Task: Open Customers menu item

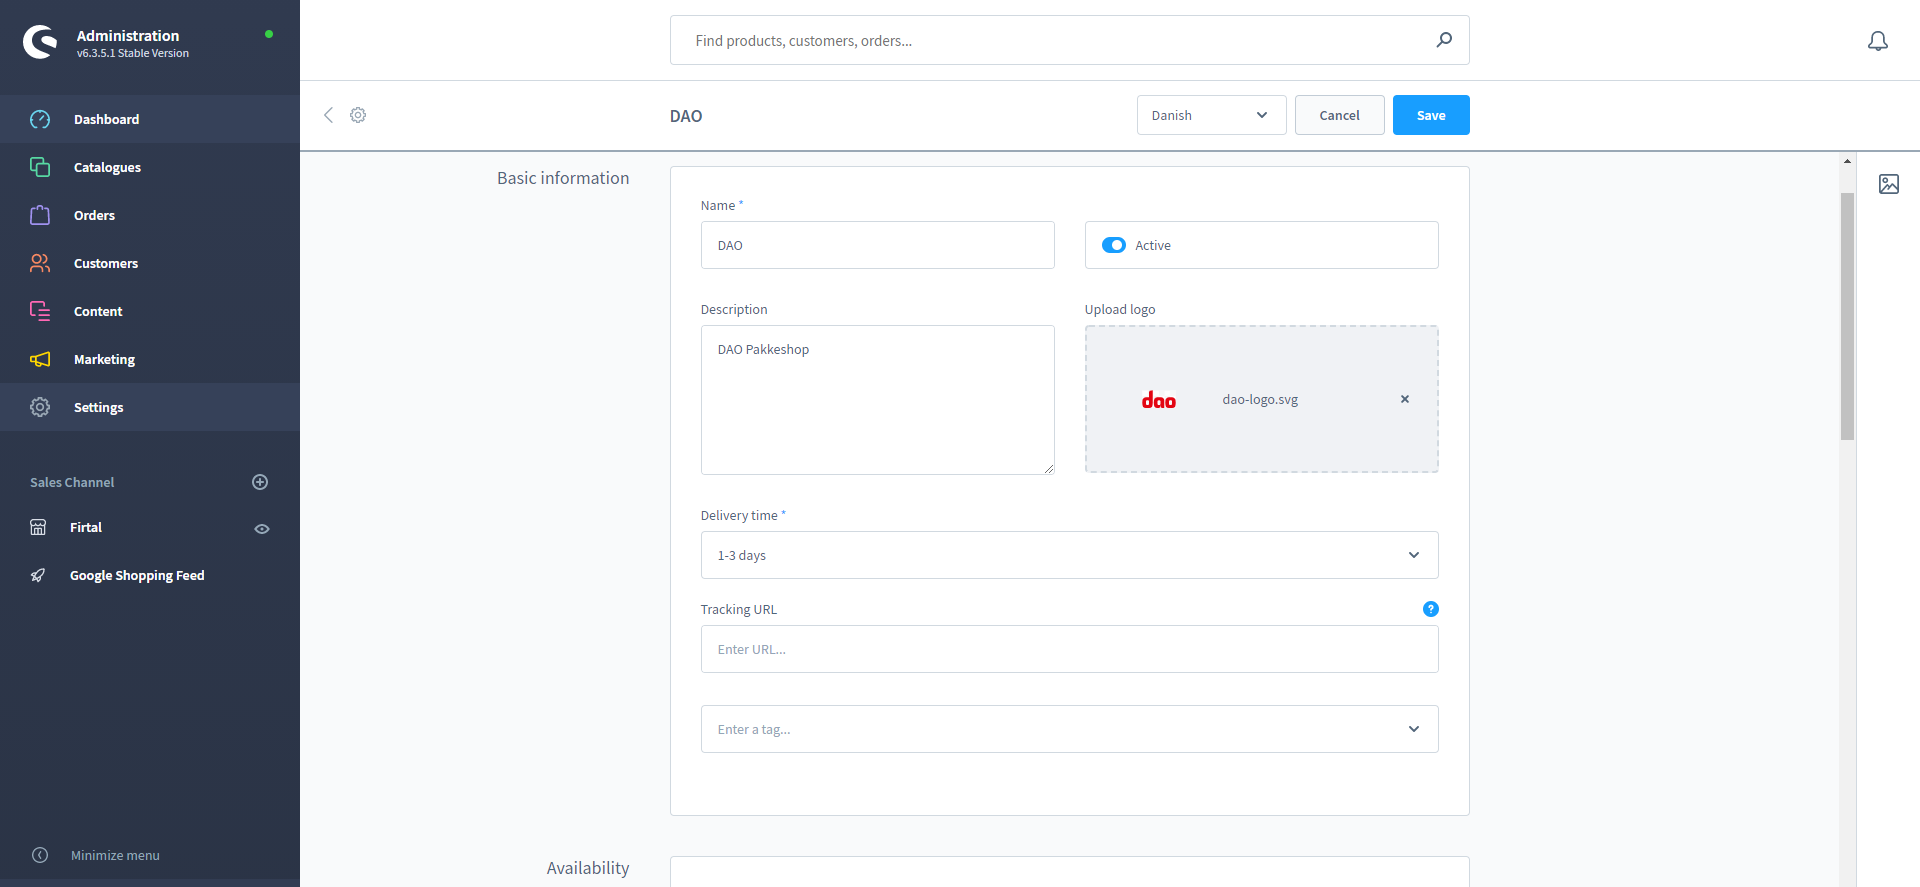Action: click(150, 263)
